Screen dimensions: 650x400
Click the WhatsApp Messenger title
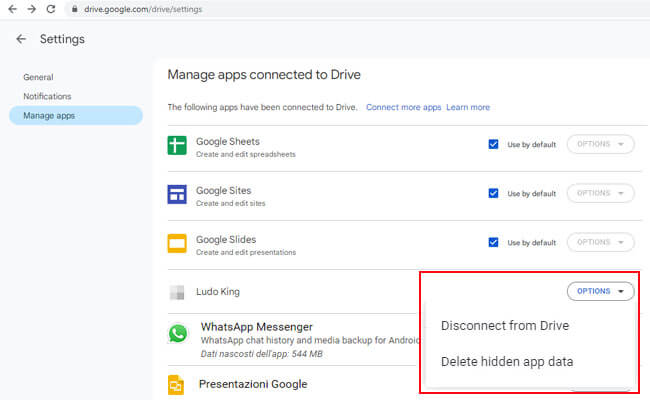point(257,327)
